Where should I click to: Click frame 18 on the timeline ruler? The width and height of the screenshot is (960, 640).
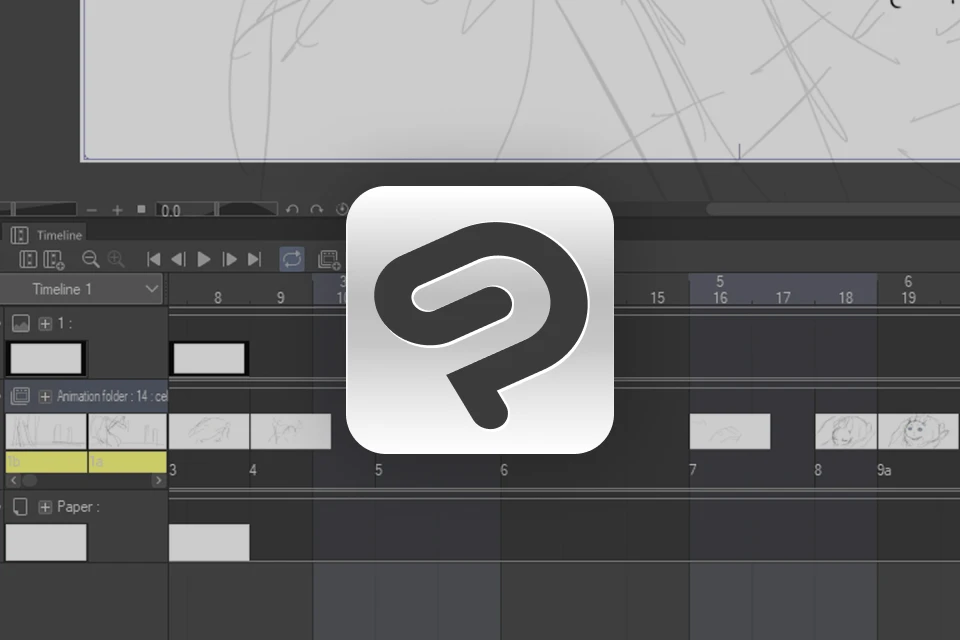846,298
